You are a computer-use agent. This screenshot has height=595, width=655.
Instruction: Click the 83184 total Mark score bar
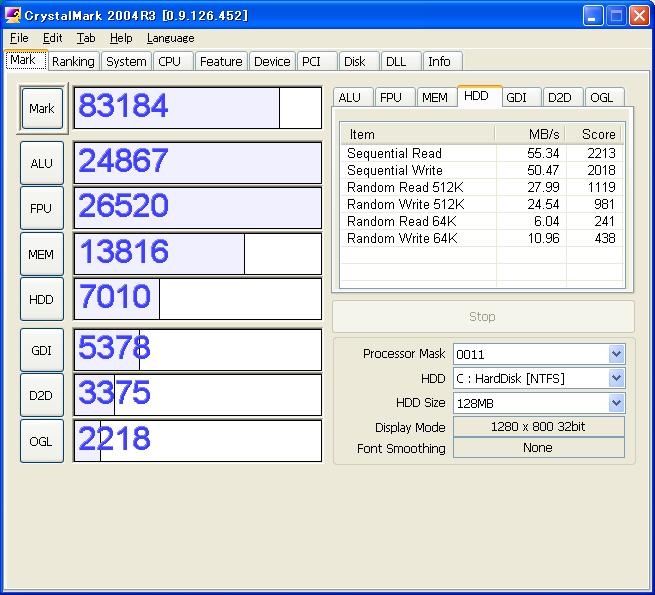[x=198, y=107]
